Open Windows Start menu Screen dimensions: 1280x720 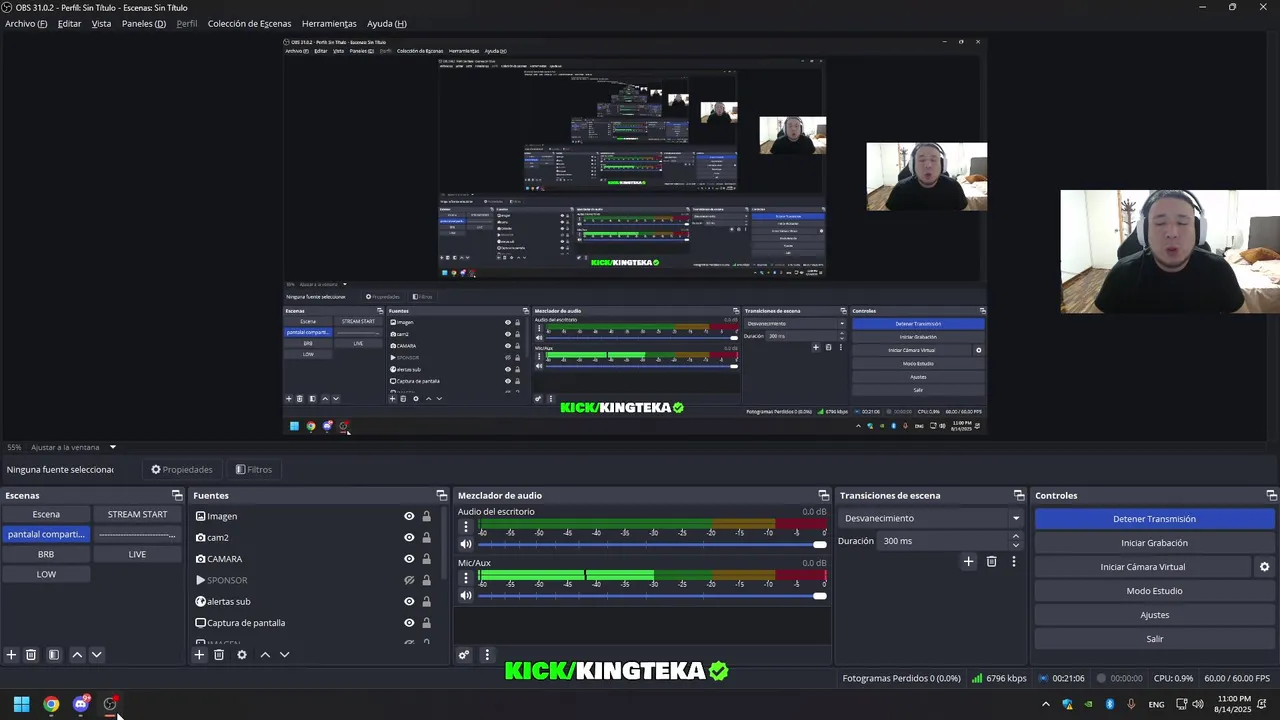pyautogui.click(x=21, y=704)
